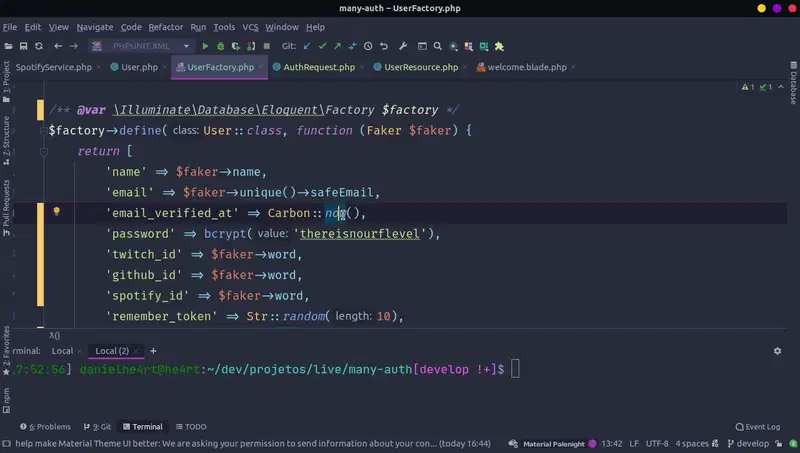800x453 pixels.
Task: Open the Event Log
Action: click(x=758, y=426)
